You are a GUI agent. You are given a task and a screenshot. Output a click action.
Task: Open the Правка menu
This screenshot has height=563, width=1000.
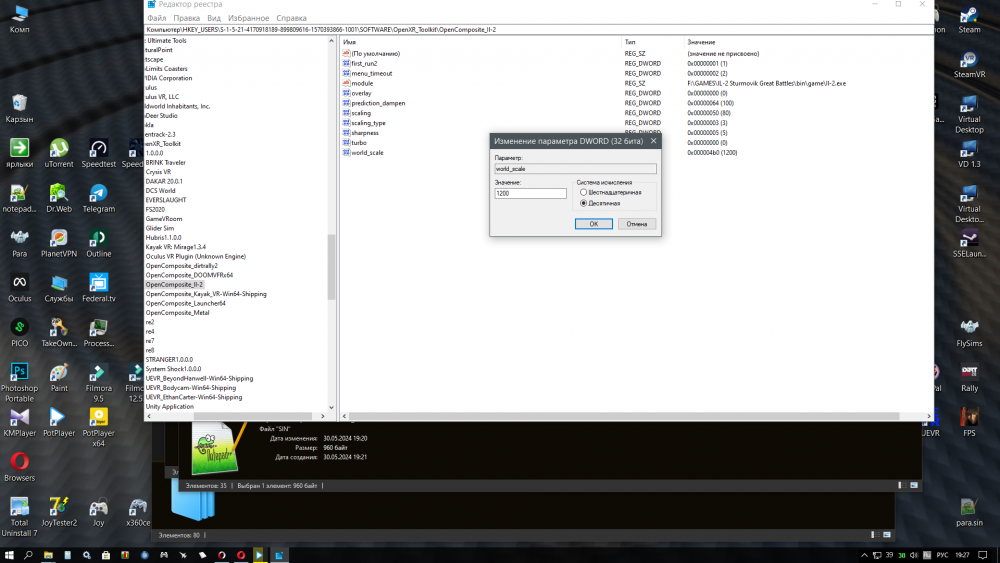pos(186,18)
